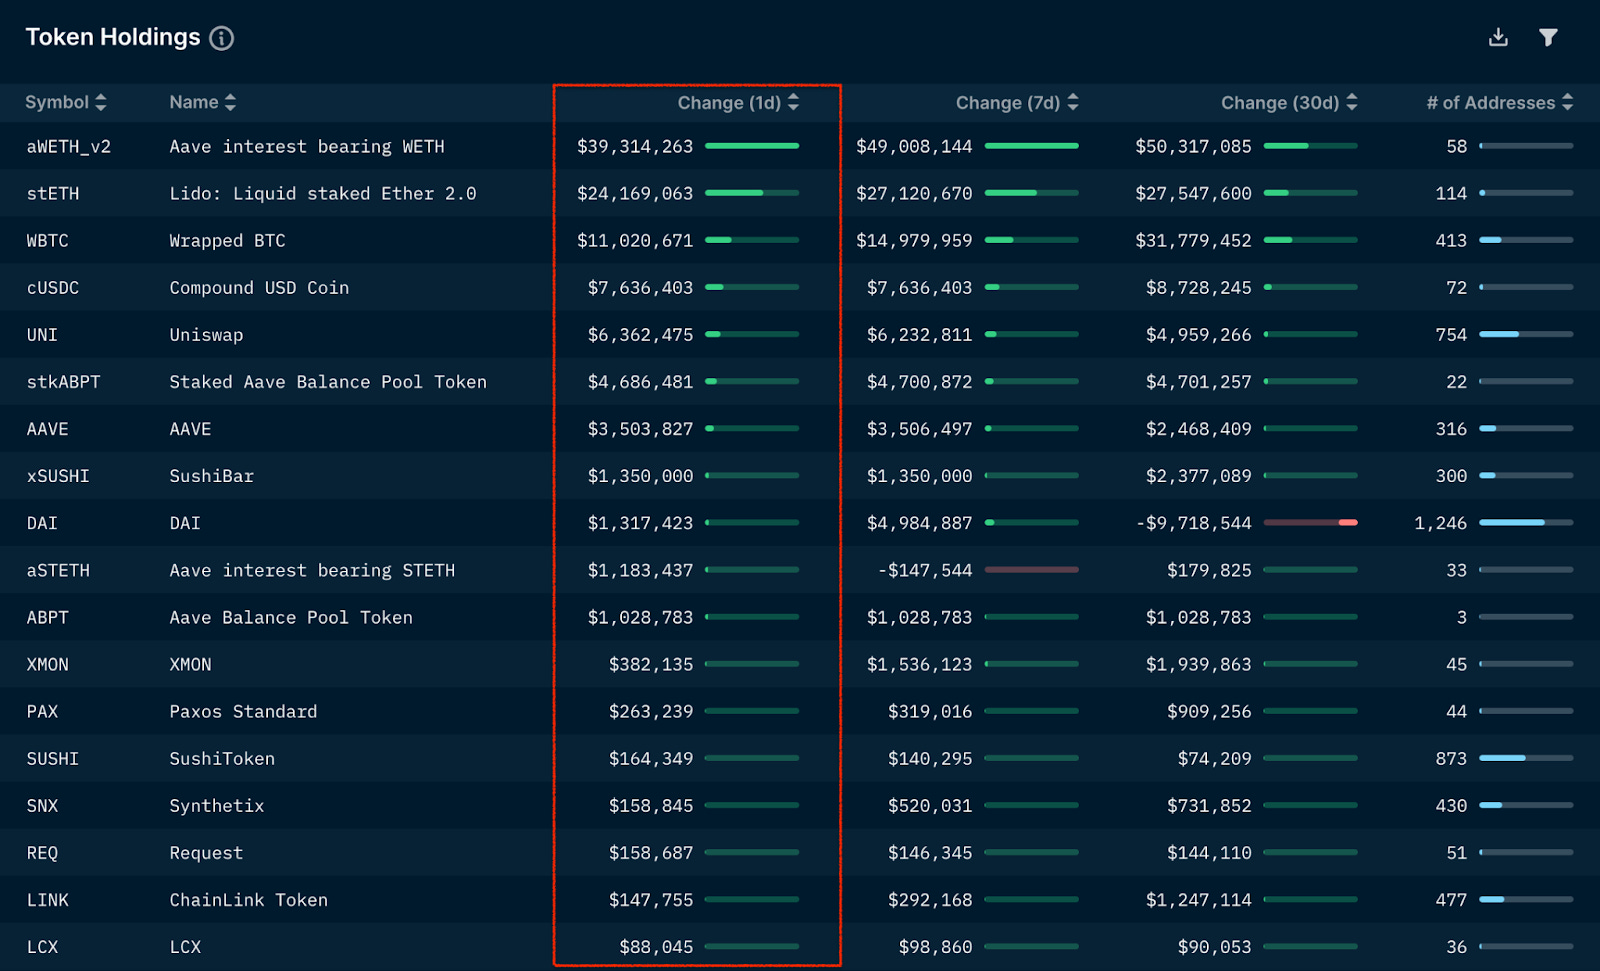Select the cUSDC symbol cell
Screen dimensions: 1600x971
pos(53,288)
